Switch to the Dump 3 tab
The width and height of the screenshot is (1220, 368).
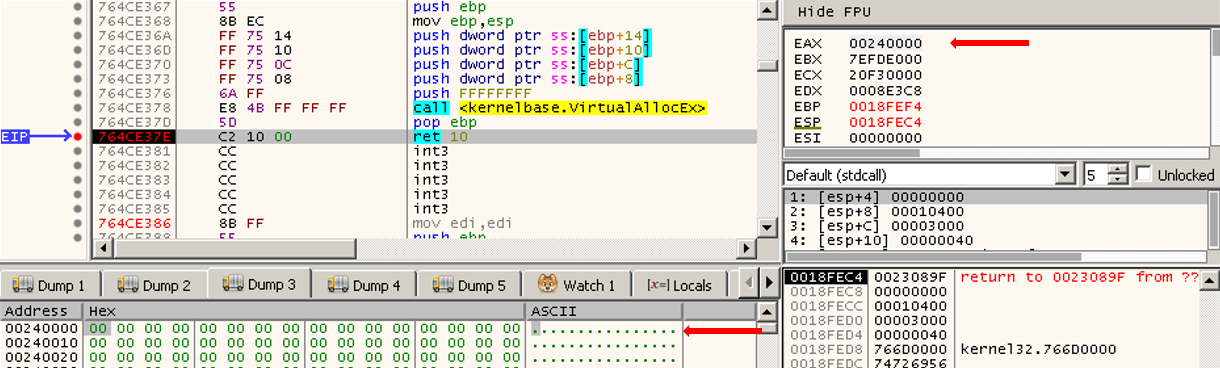[258, 284]
